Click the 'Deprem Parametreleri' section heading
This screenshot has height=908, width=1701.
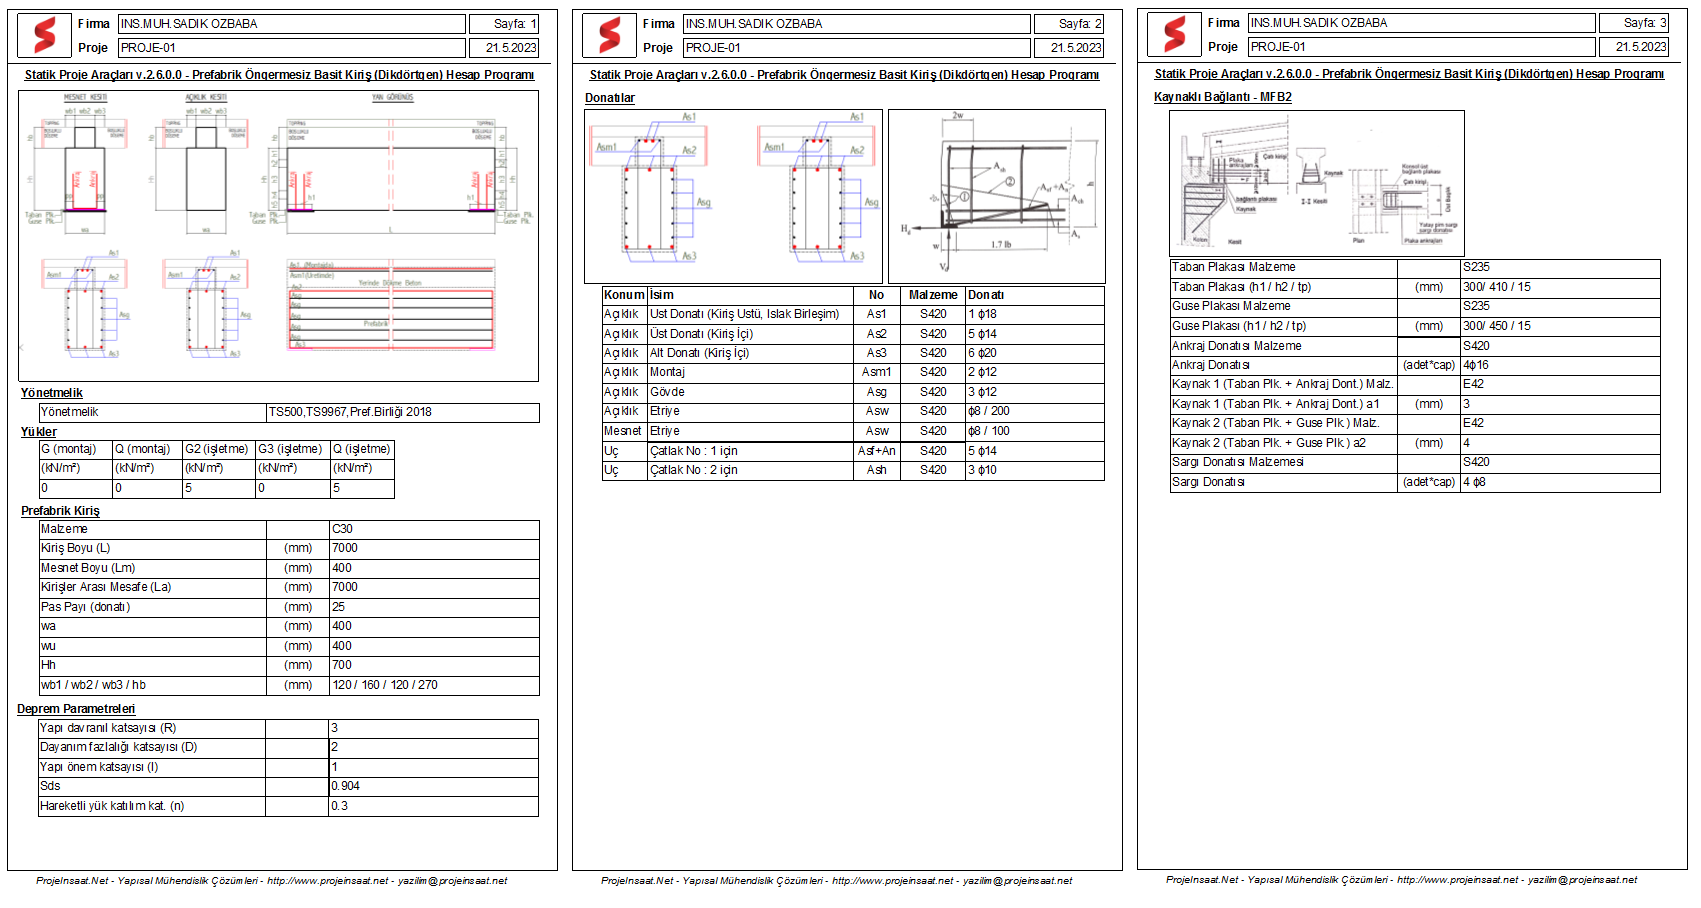(76, 709)
